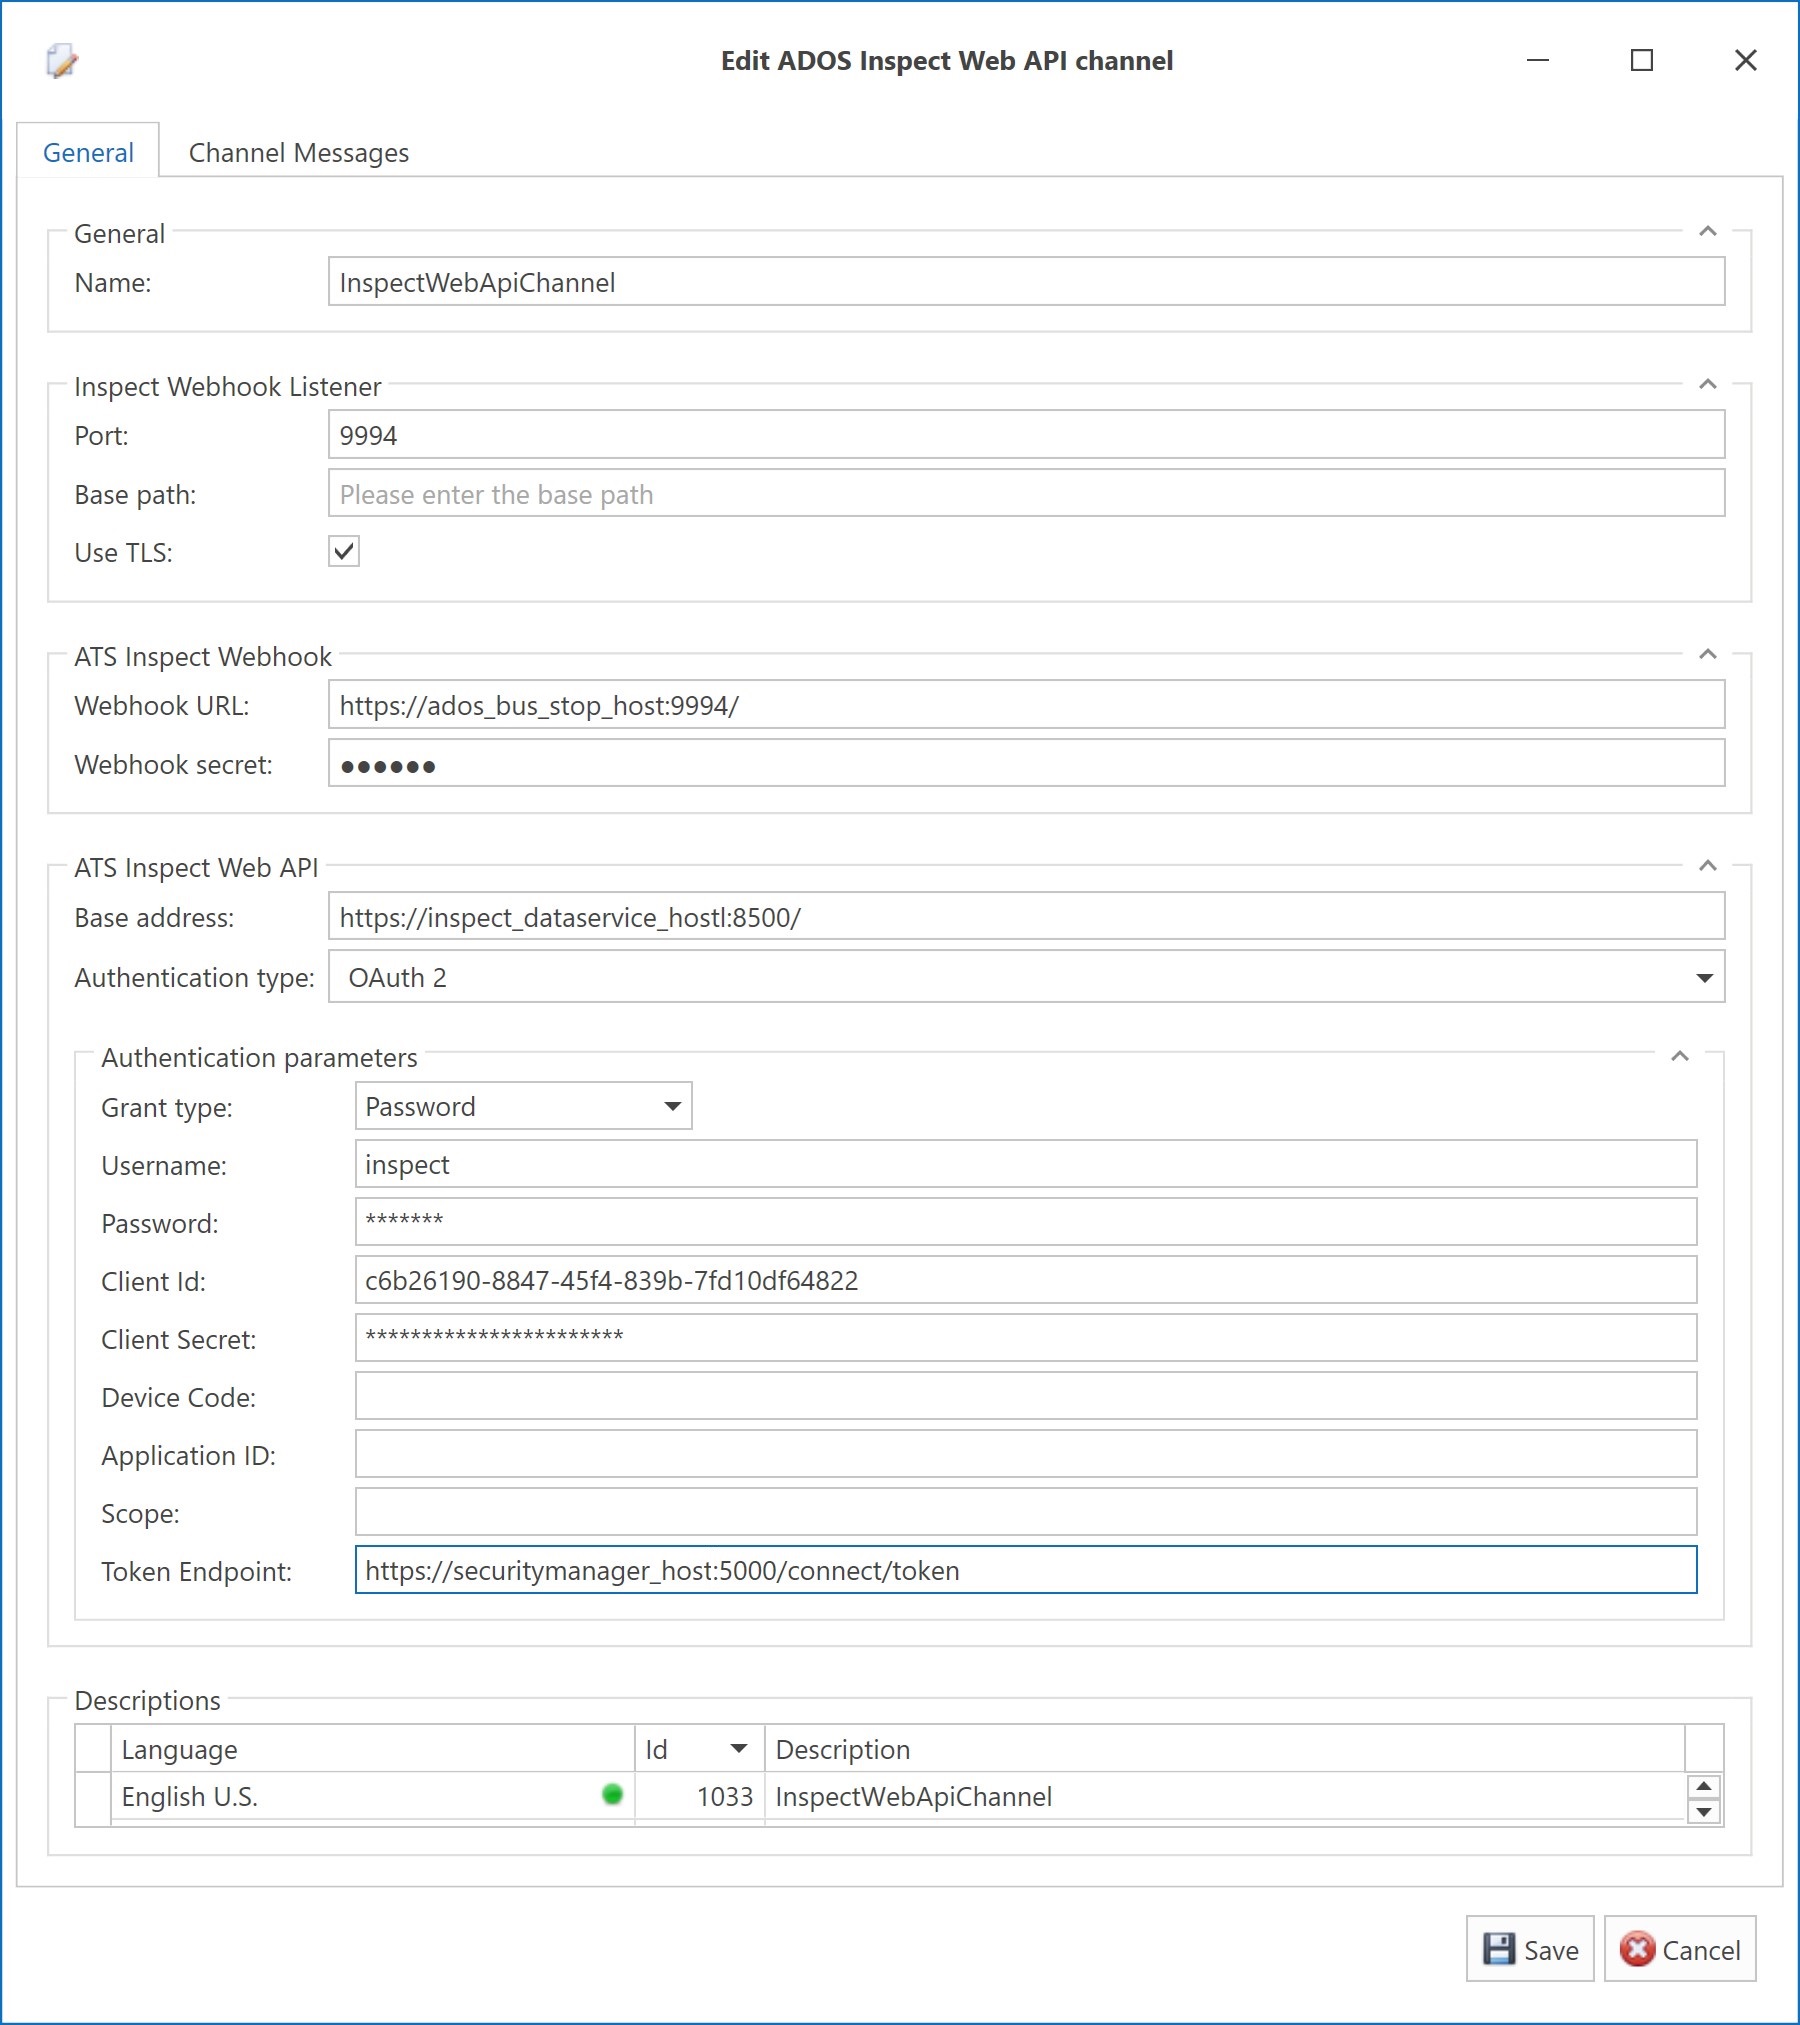The height and width of the screenshot is (2025, 1800).
Task: Open the Id column sort dropdown
Action: click(x=739, y=1749)
